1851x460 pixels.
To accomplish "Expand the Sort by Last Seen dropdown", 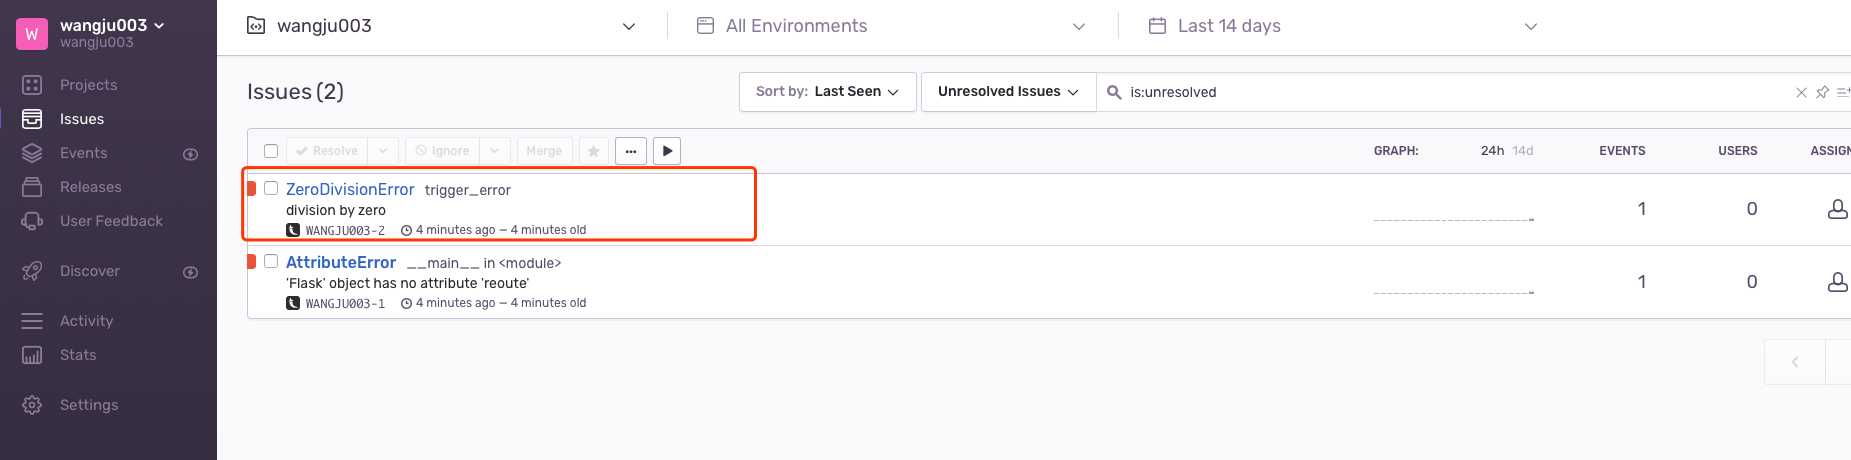I will [x=827, y=92].
